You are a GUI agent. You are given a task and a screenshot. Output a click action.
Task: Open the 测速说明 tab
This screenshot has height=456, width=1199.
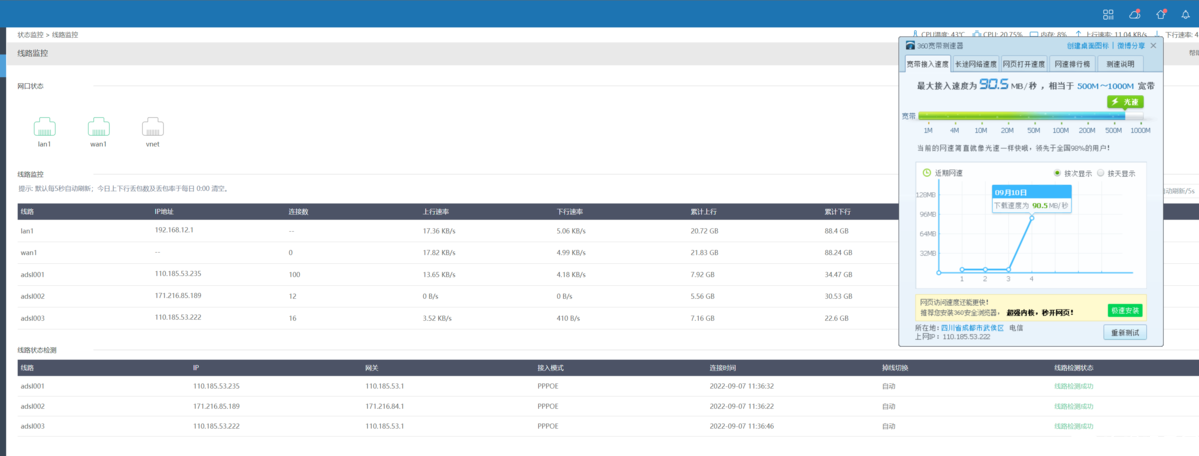pos(1120,64)
